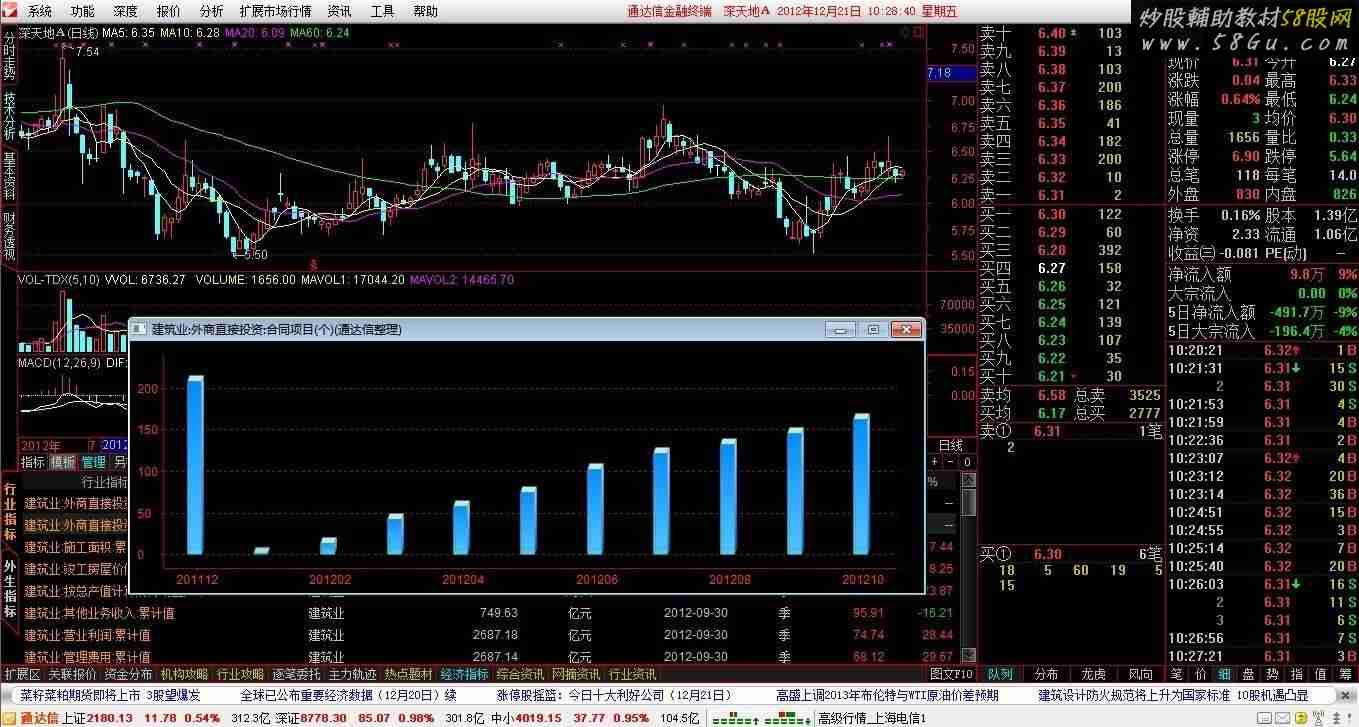Click the indicator list vertical scrollbar thumb
This screenshot has width=1359, height=727.
967,501
